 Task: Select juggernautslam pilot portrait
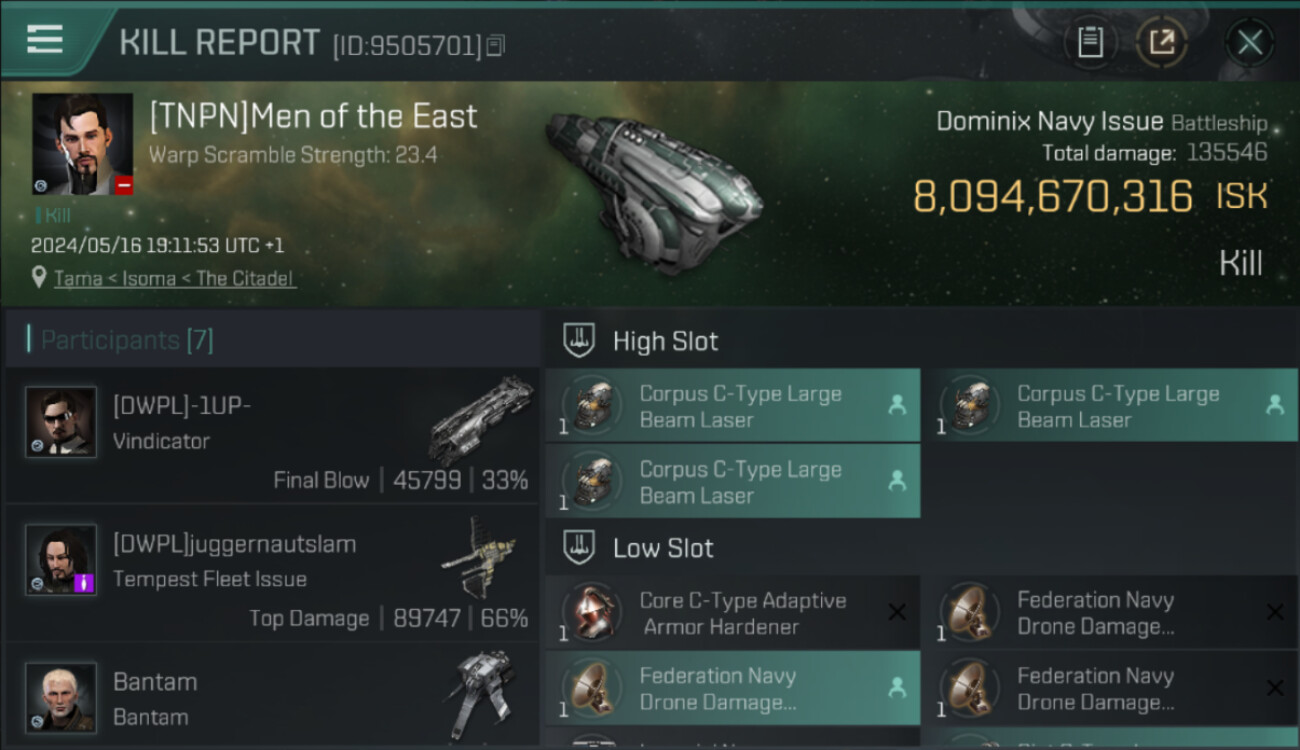[x=61, y=560]
